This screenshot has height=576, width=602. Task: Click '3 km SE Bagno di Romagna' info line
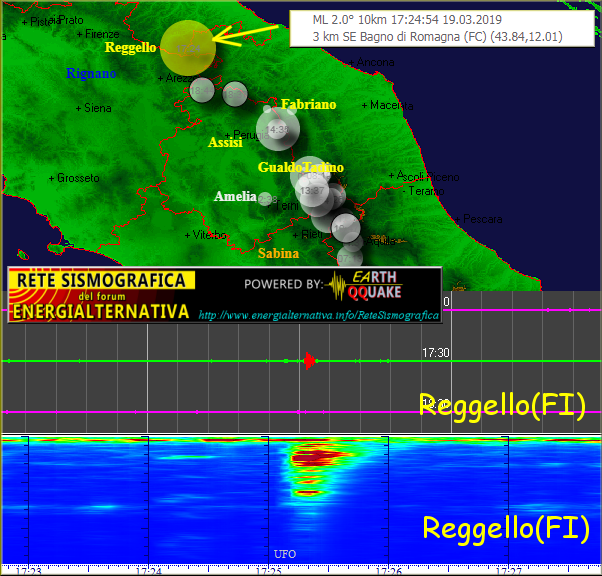point(438,36)
